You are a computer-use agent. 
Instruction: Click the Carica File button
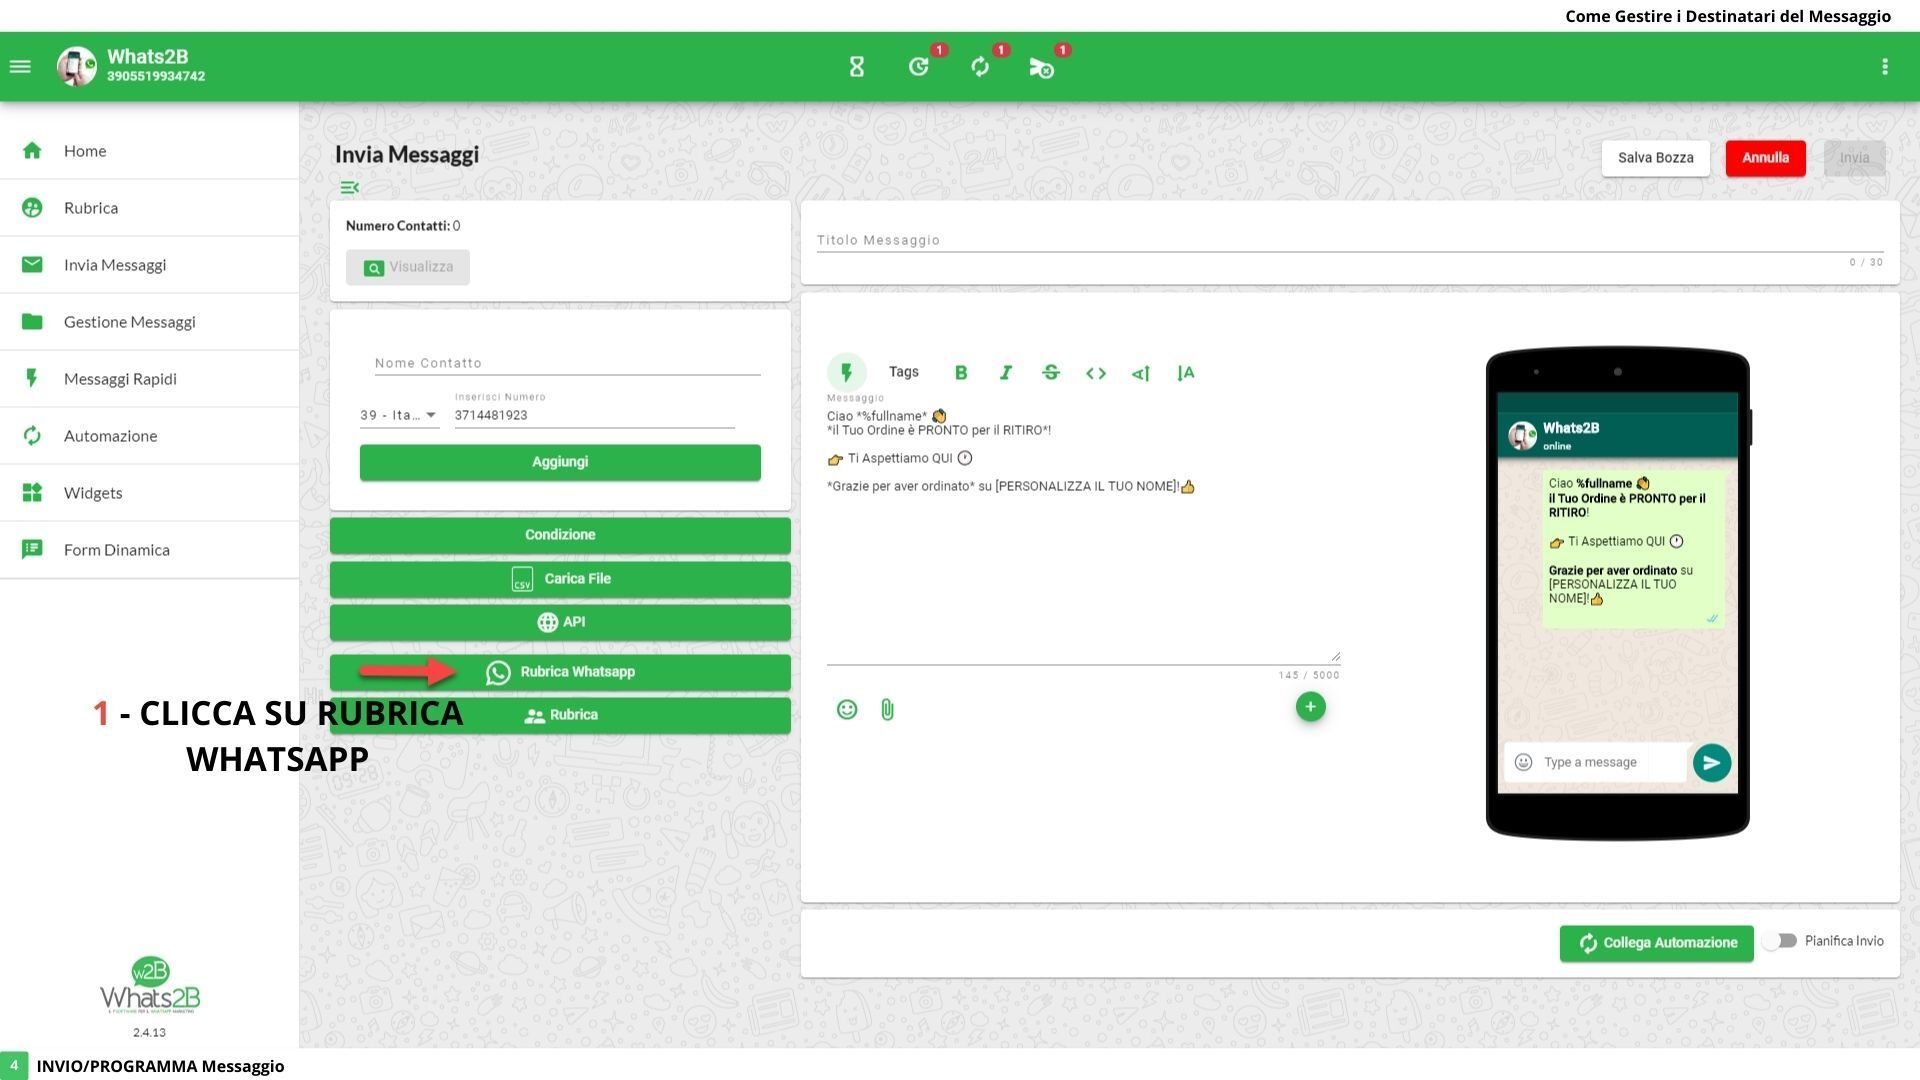click(560, 579)
